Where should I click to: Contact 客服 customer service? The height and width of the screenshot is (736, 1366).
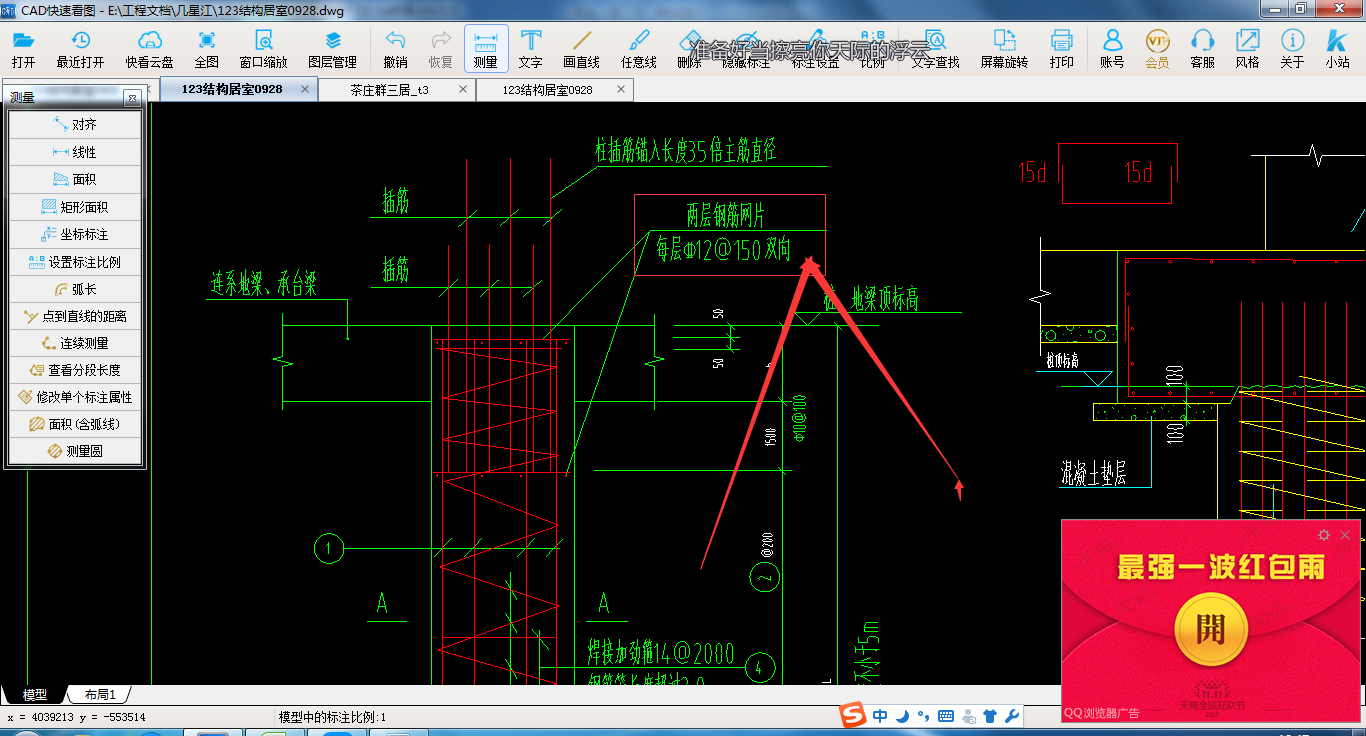pyautogui.click(x=1203, y=48)
